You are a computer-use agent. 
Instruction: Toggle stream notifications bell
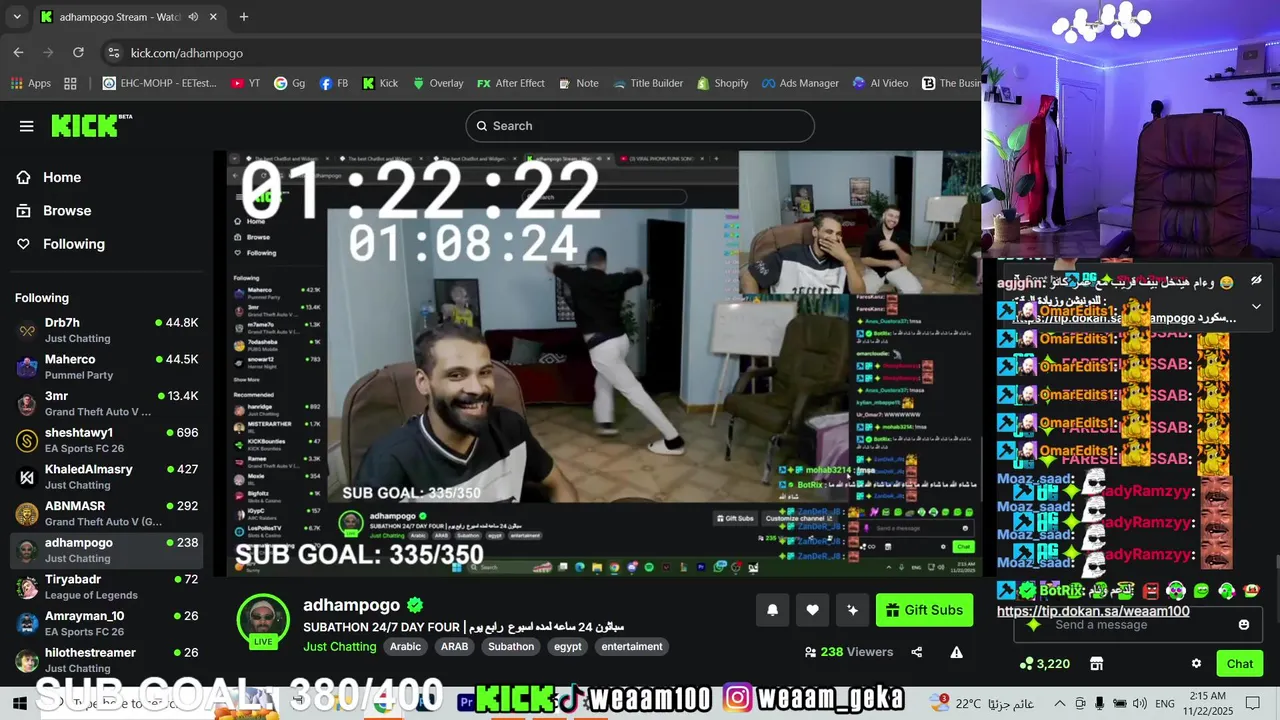pos(772,610)
